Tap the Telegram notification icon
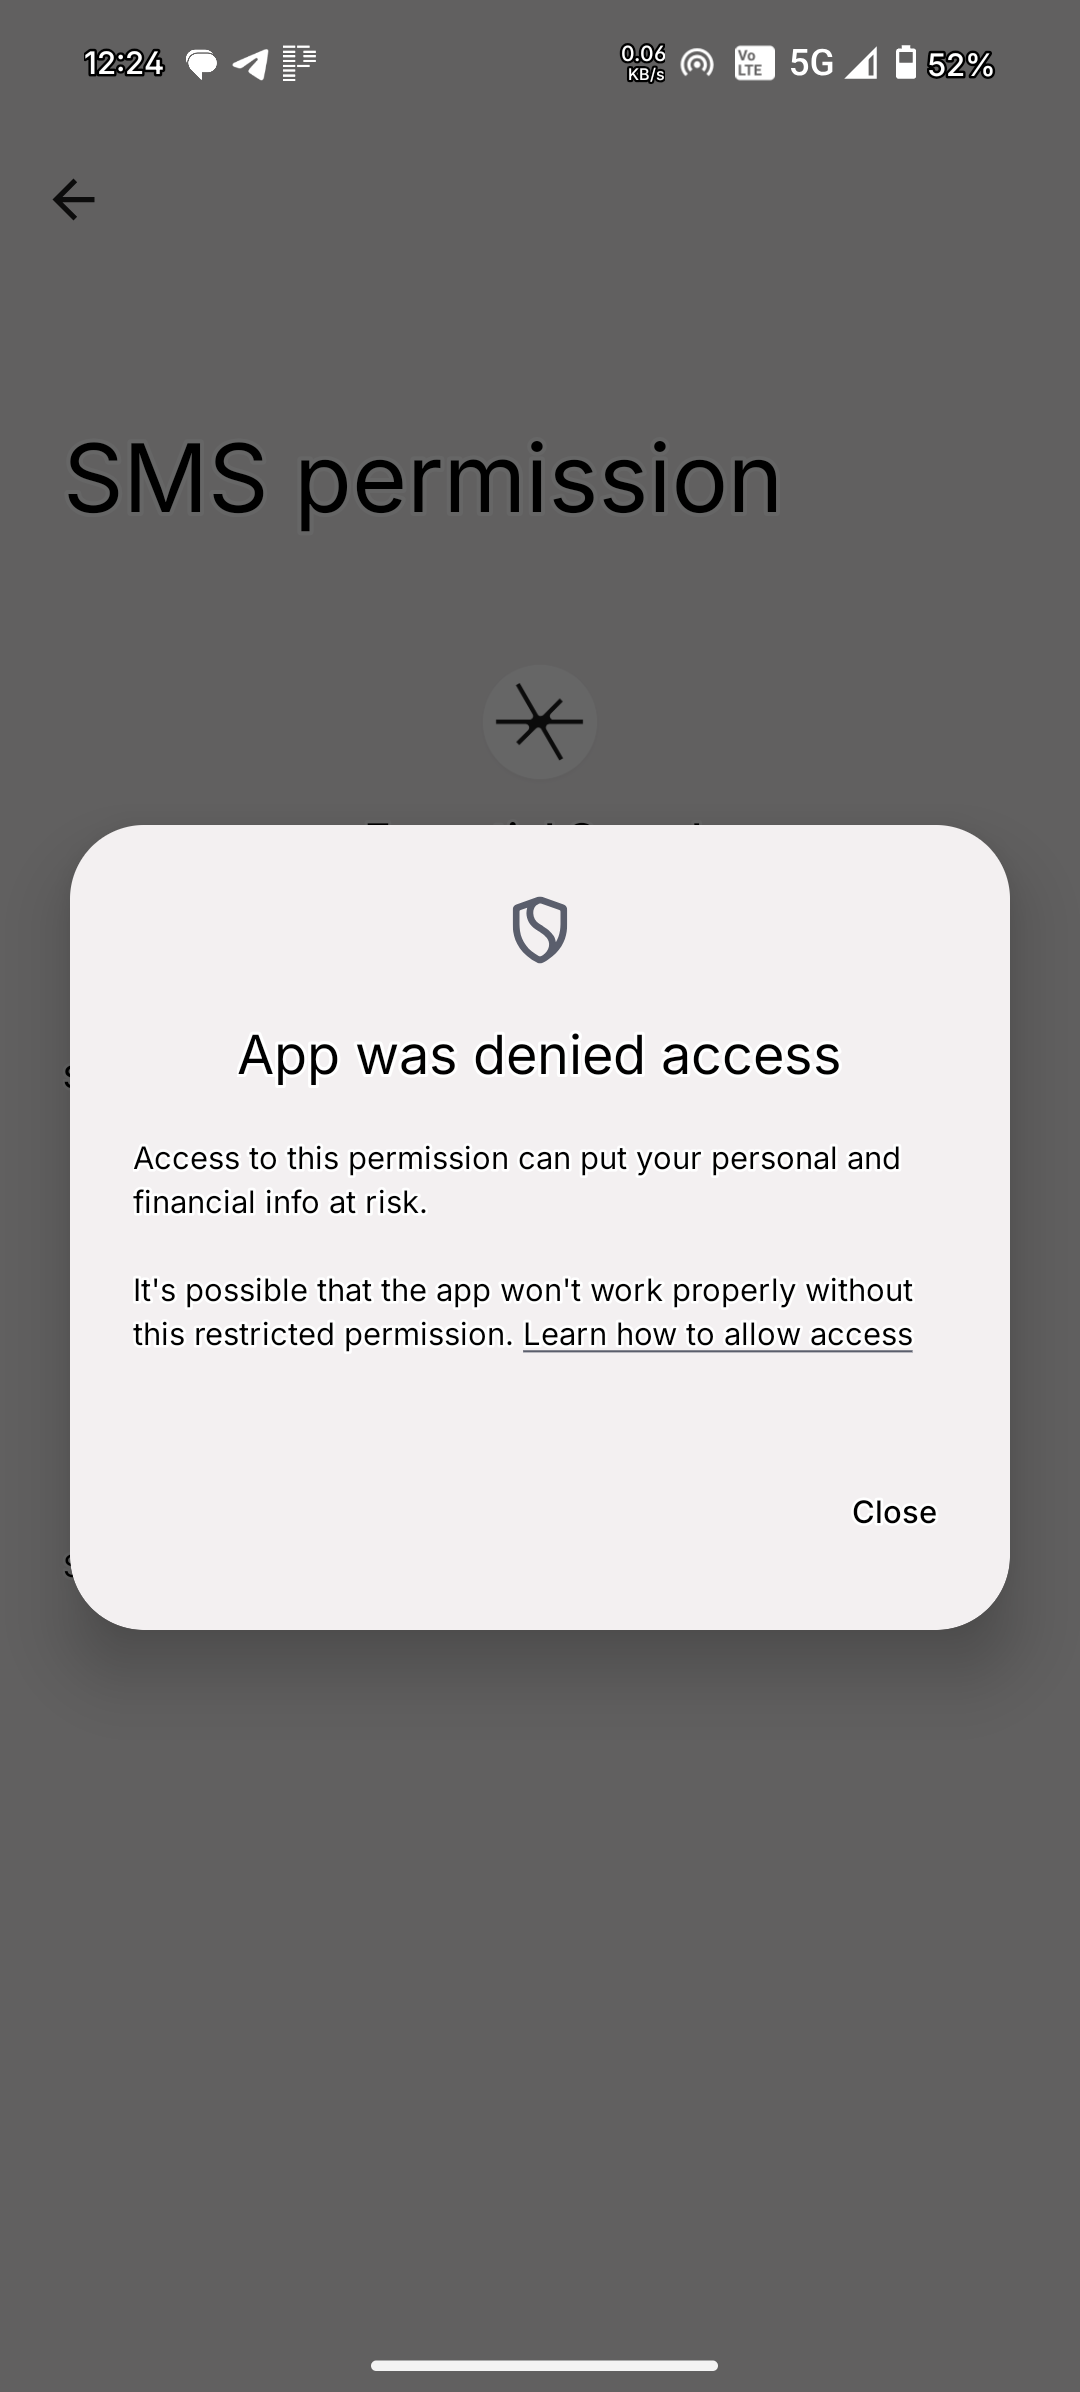Screen dimensions: 1080x2392 tap(251, 64)
